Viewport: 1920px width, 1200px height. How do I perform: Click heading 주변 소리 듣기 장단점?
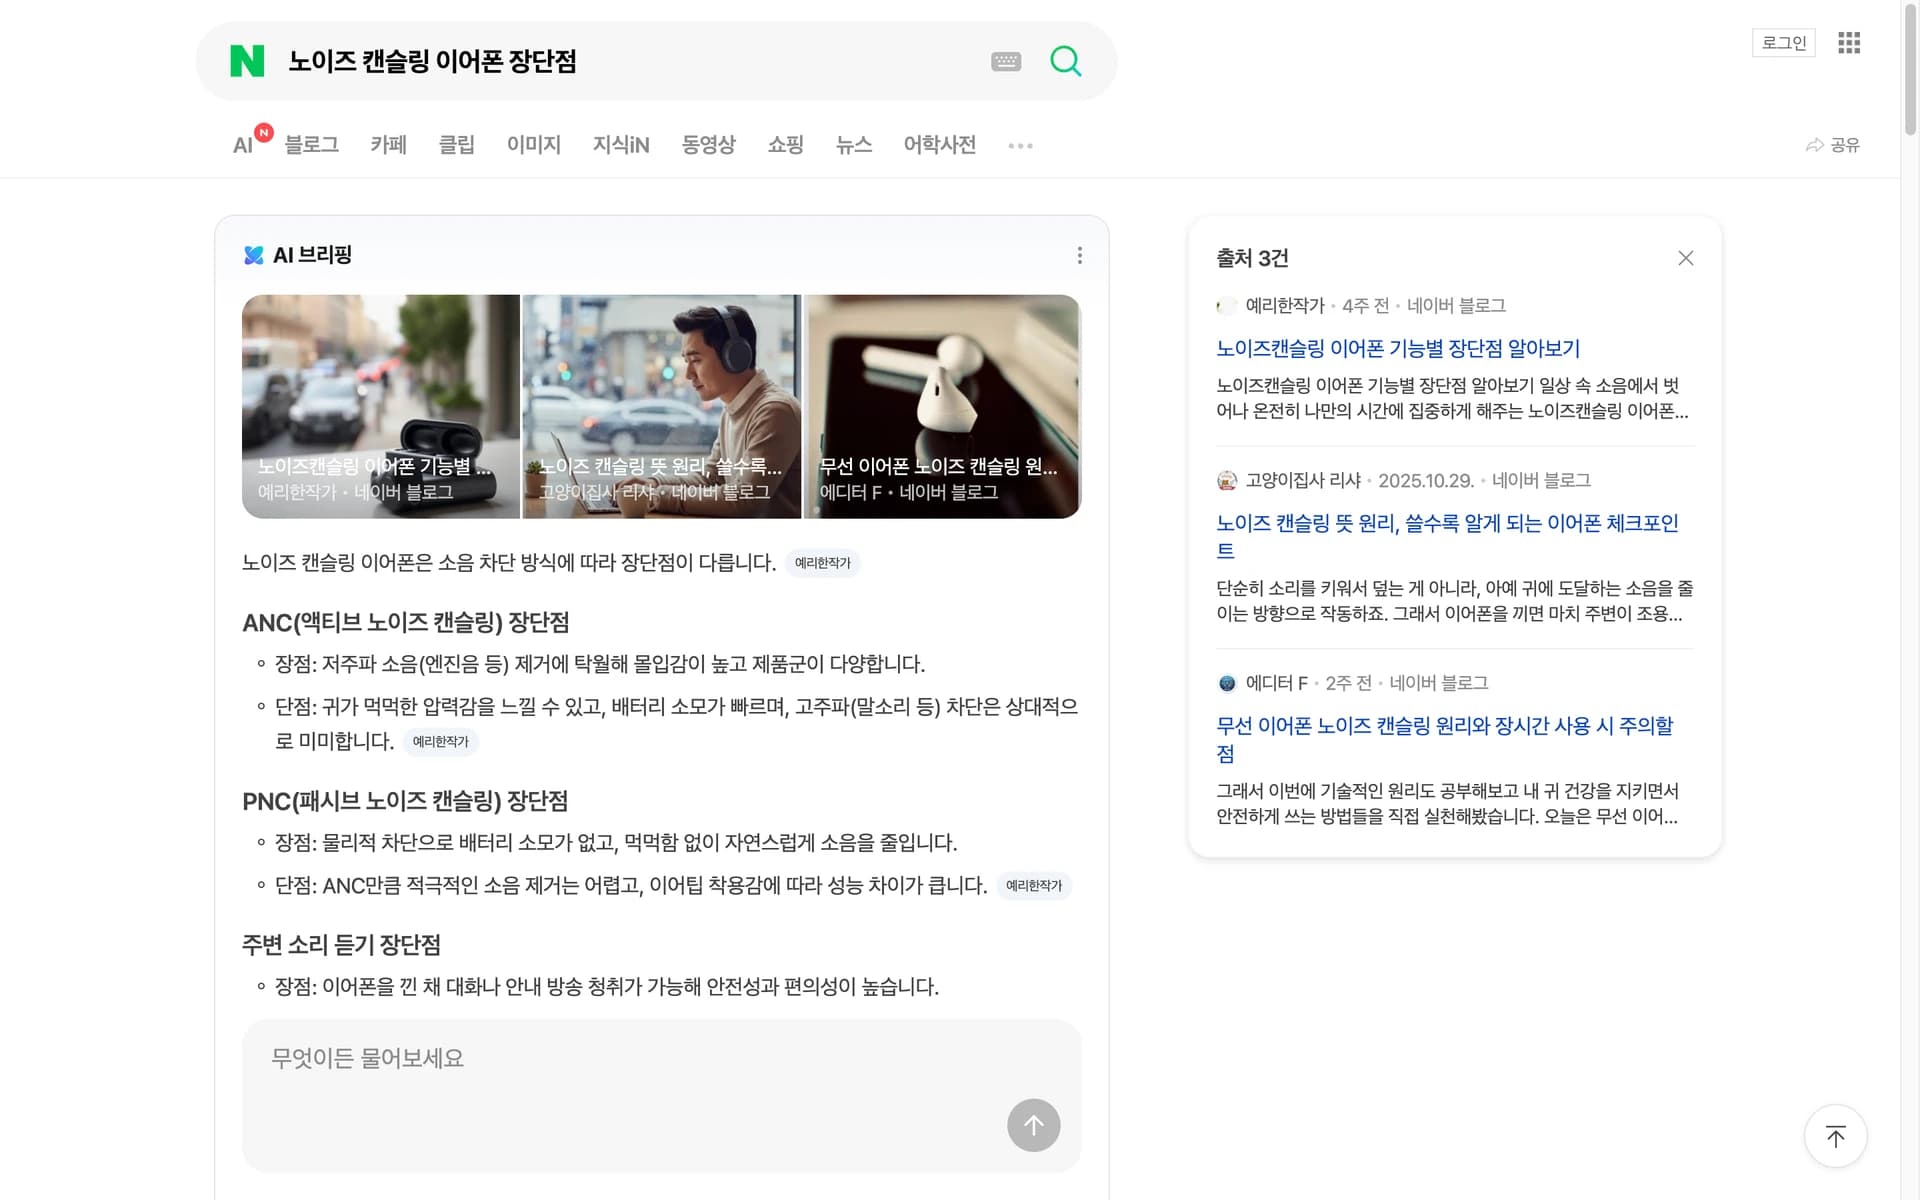click(341, 945)
